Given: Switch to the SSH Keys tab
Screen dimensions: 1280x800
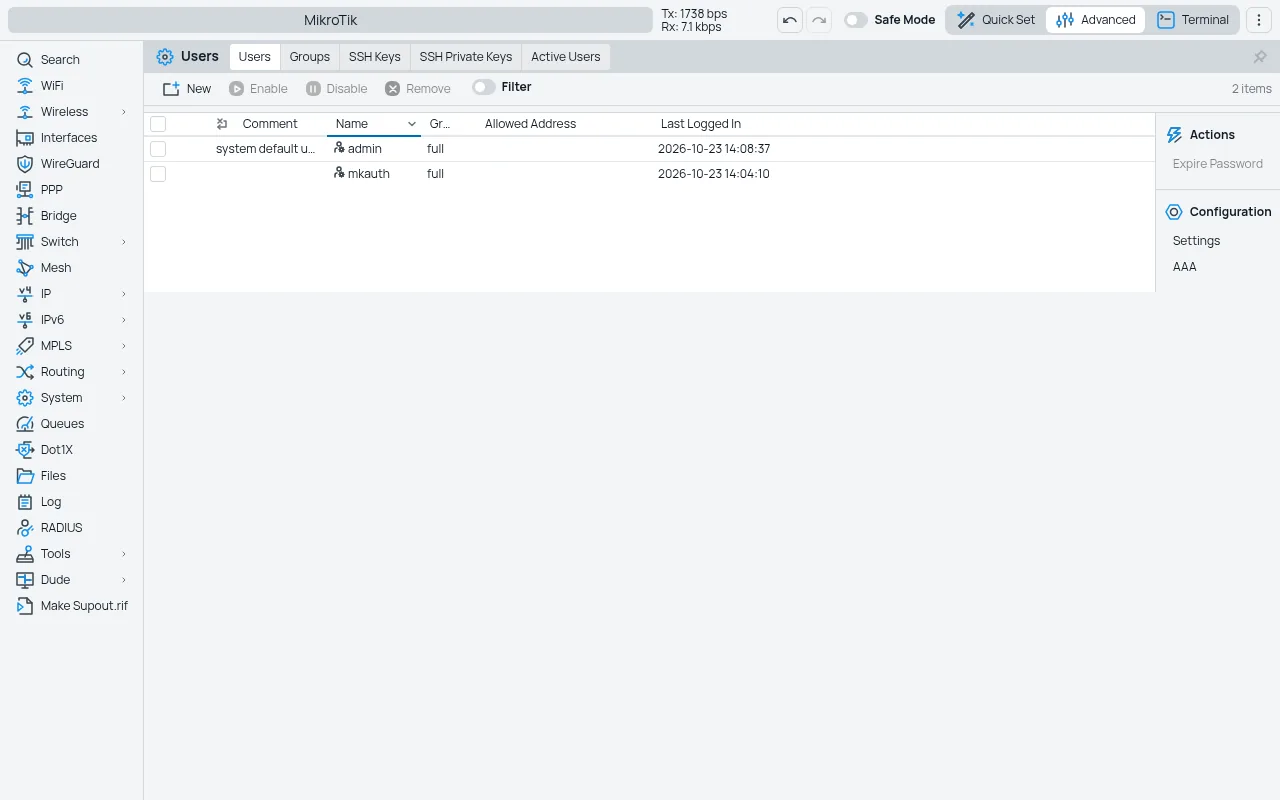Looking at the screenshot, I should tap(375, 57).
